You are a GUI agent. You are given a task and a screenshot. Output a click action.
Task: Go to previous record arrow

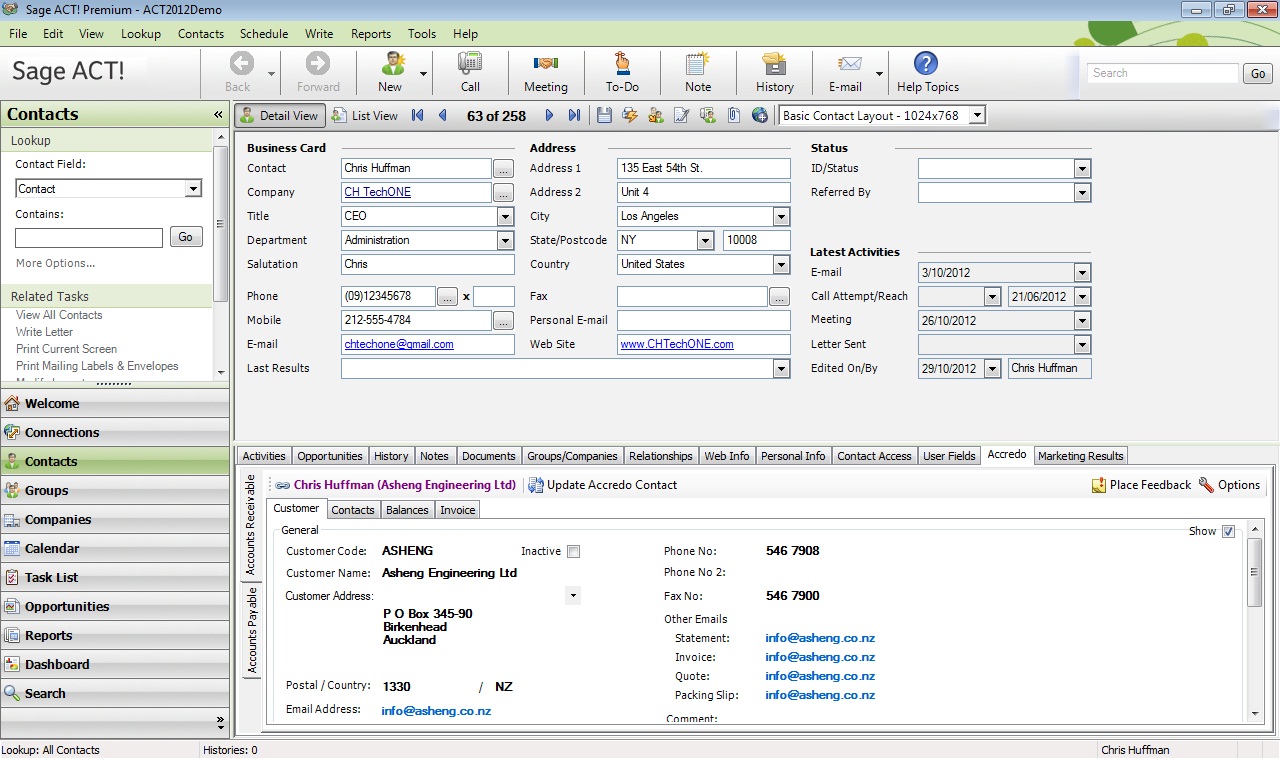pos(443,116)
